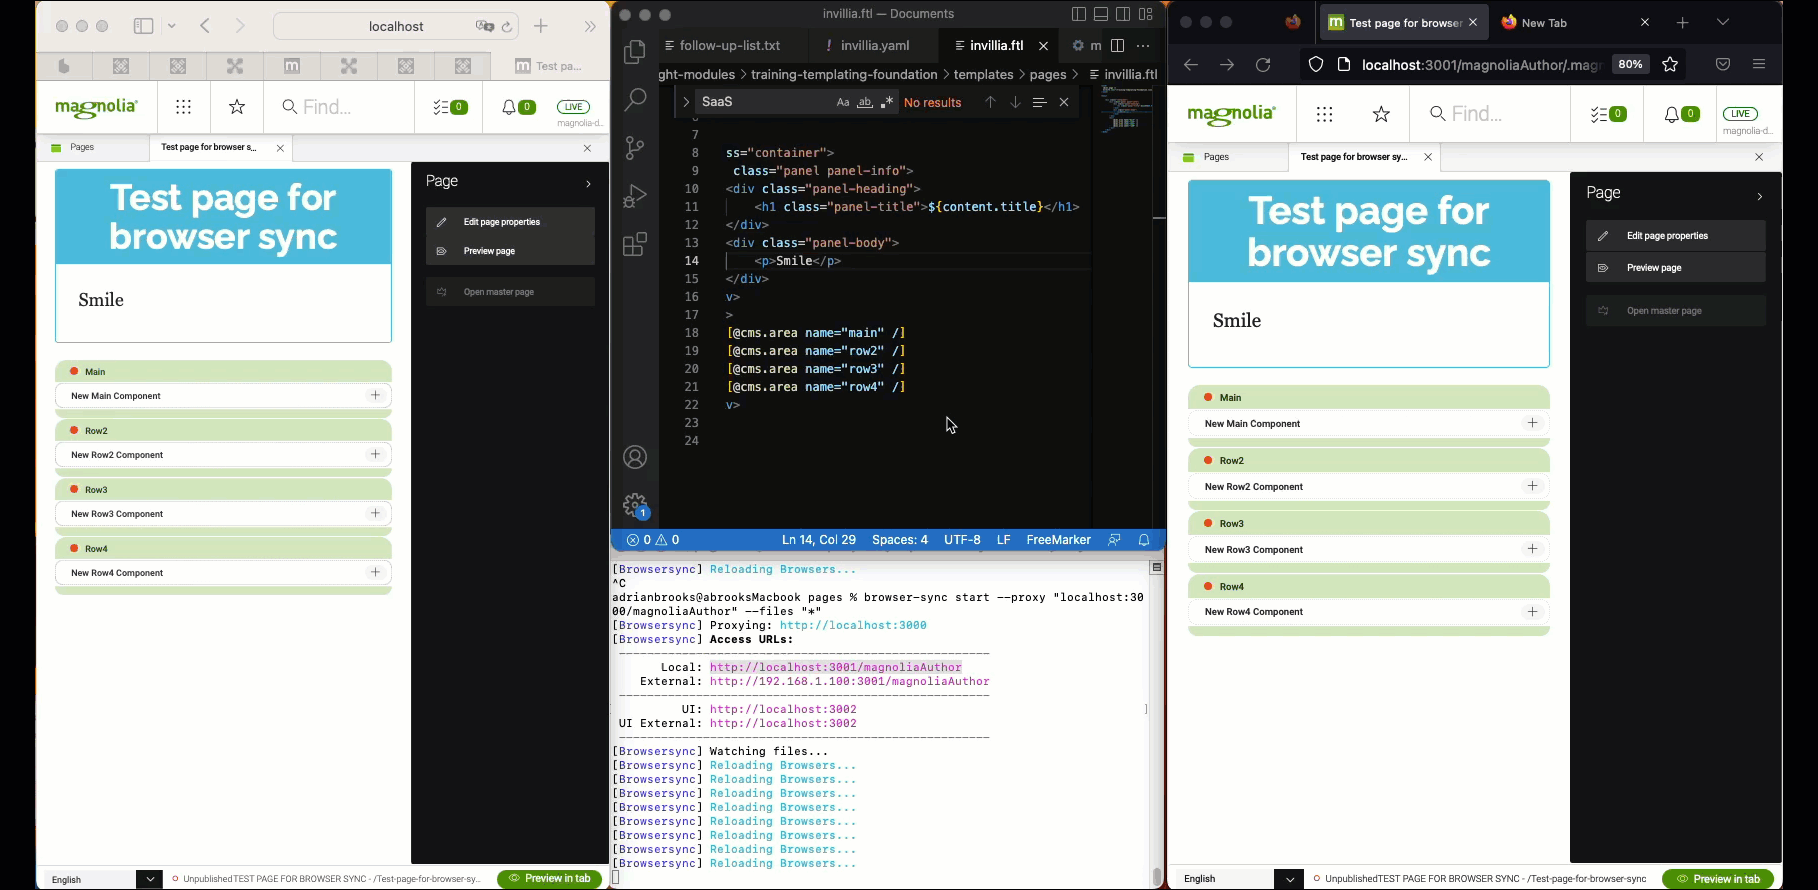Toggle Find in Selection in find widget
Screen dimensions: 1818x890
pyautogui.click(x=1039, y=102)
